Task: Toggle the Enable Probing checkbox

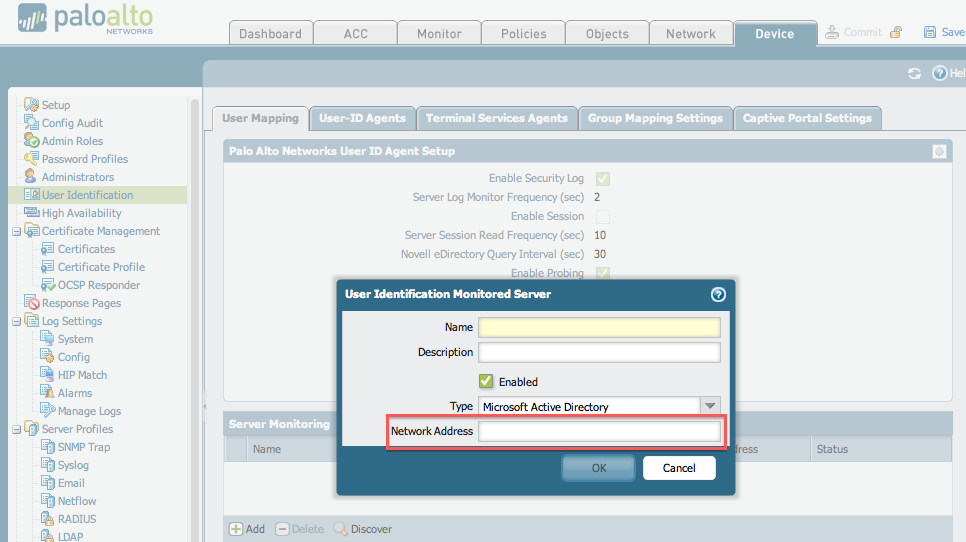Action: [603, 273]
